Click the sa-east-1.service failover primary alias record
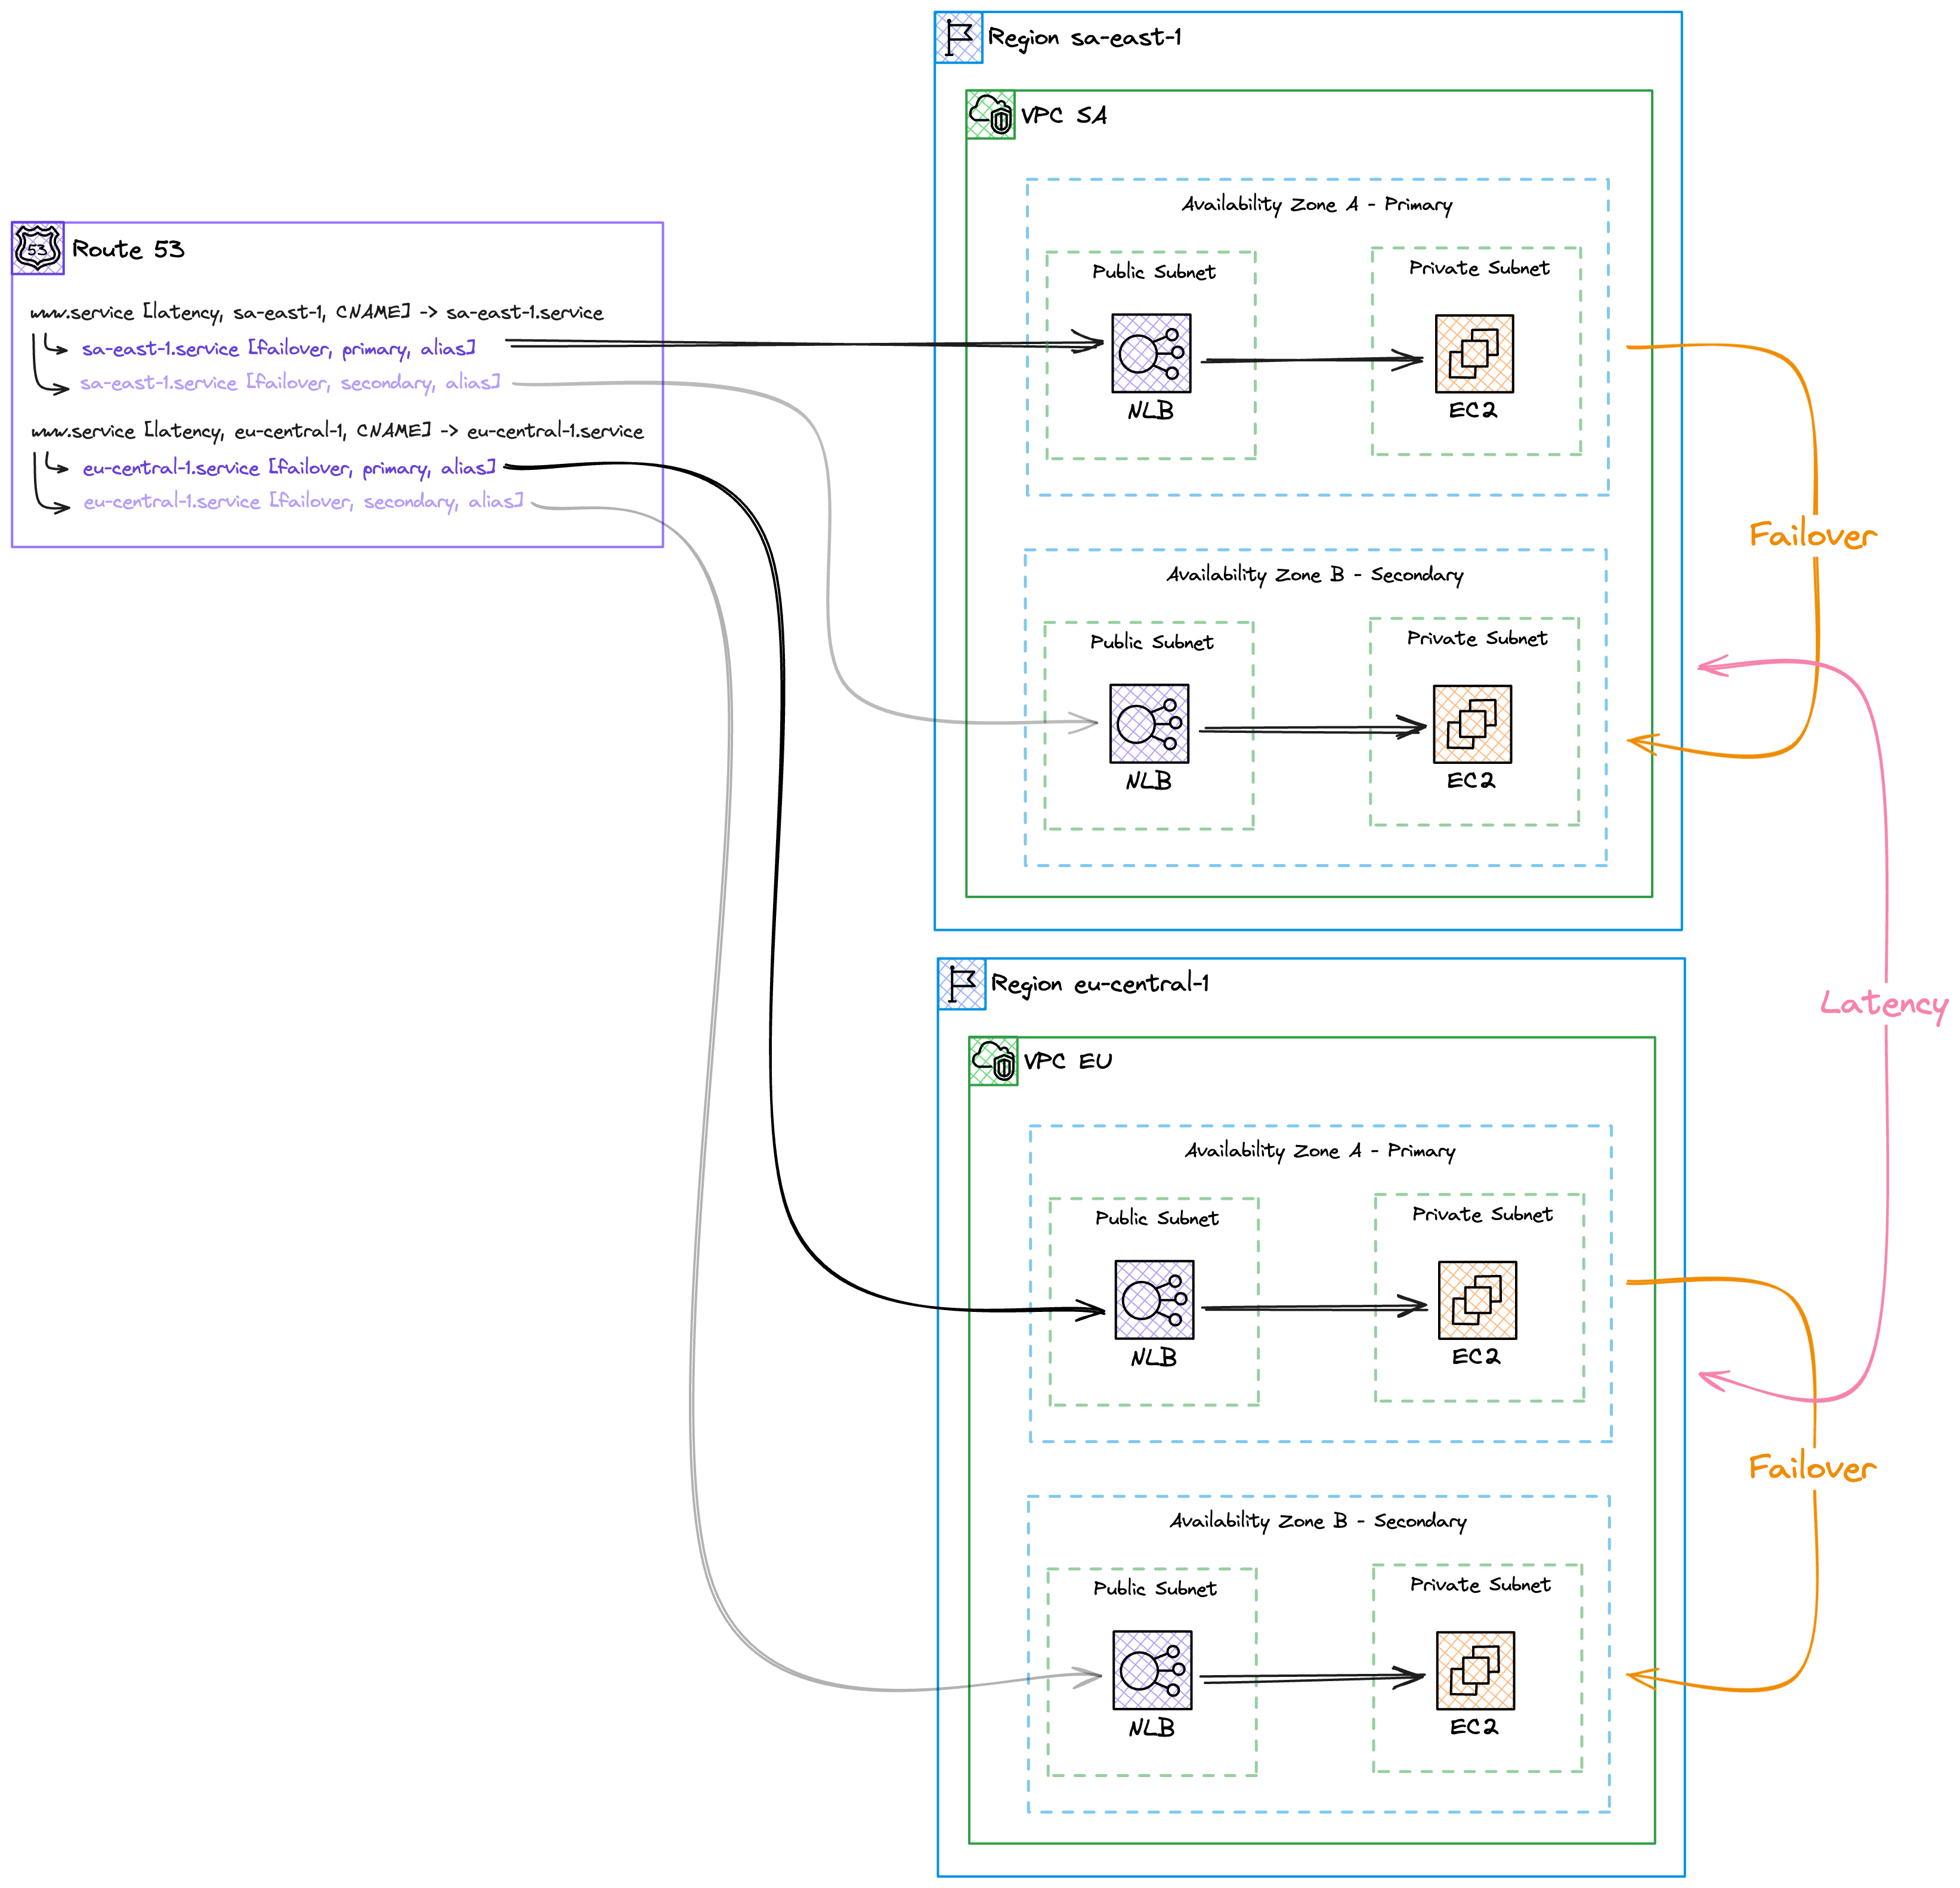Viewport: 1960px width, 1888px height. pos(278,348)
